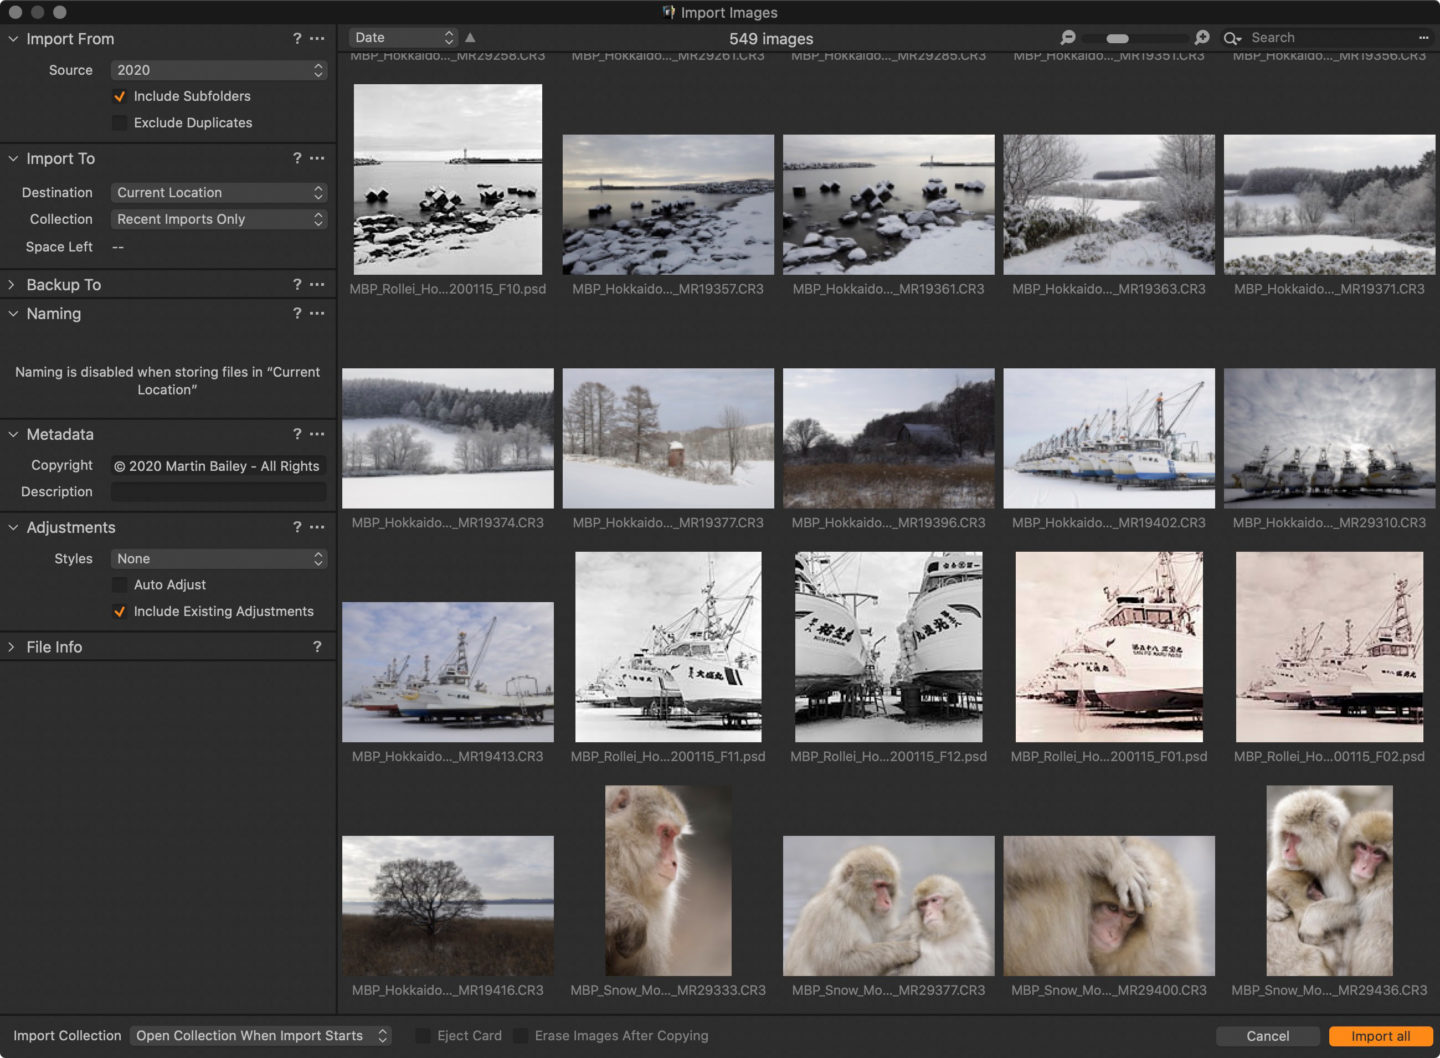Open the Import From panel options menu

(x=317, y=39)
